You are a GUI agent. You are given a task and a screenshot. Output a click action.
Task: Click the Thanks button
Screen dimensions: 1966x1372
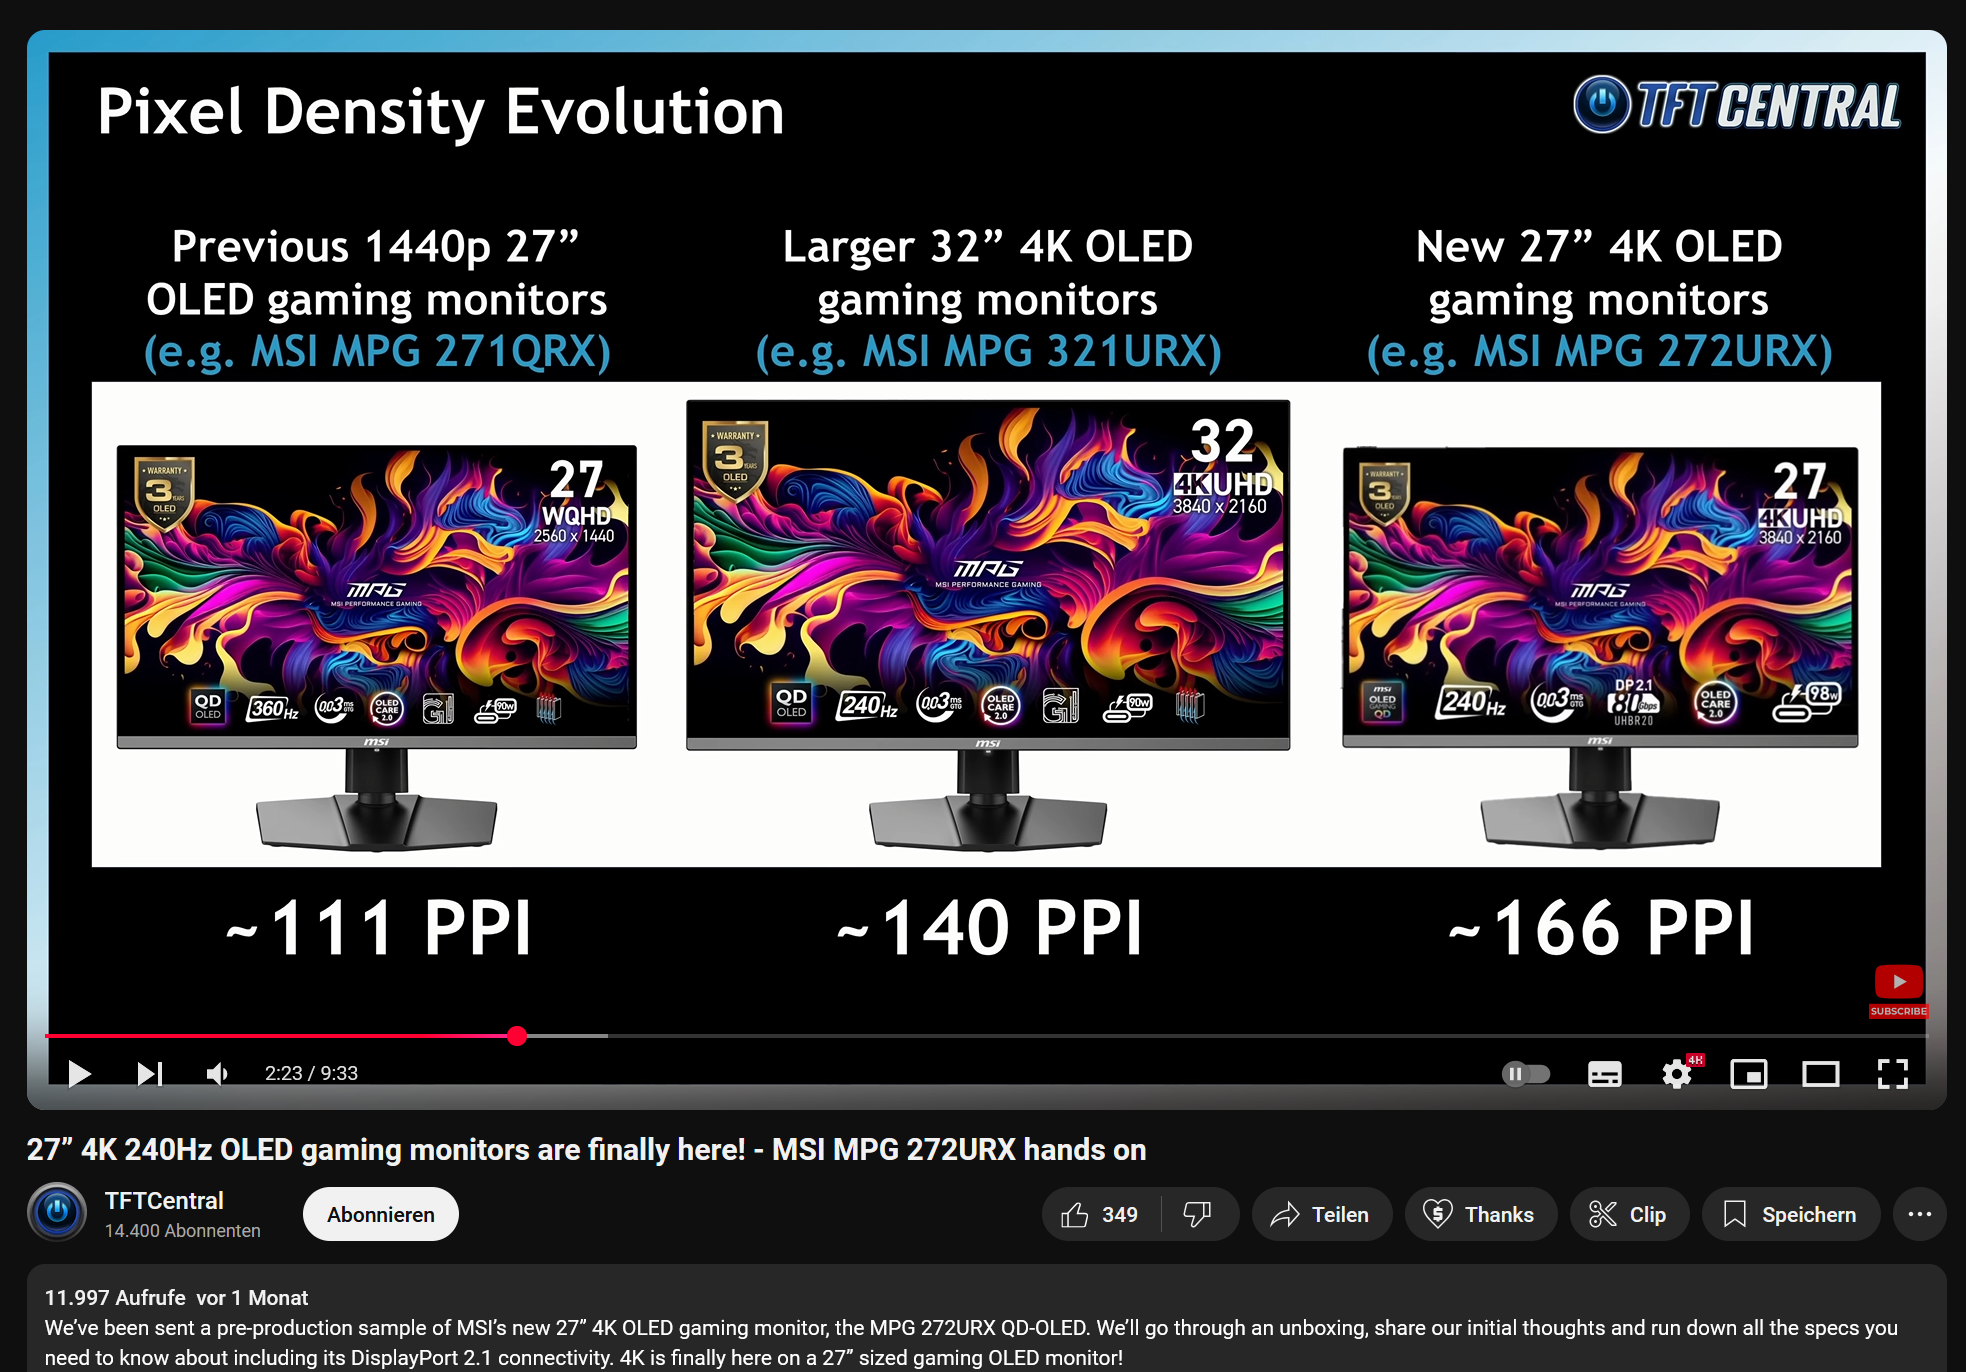[1480, 1214]
